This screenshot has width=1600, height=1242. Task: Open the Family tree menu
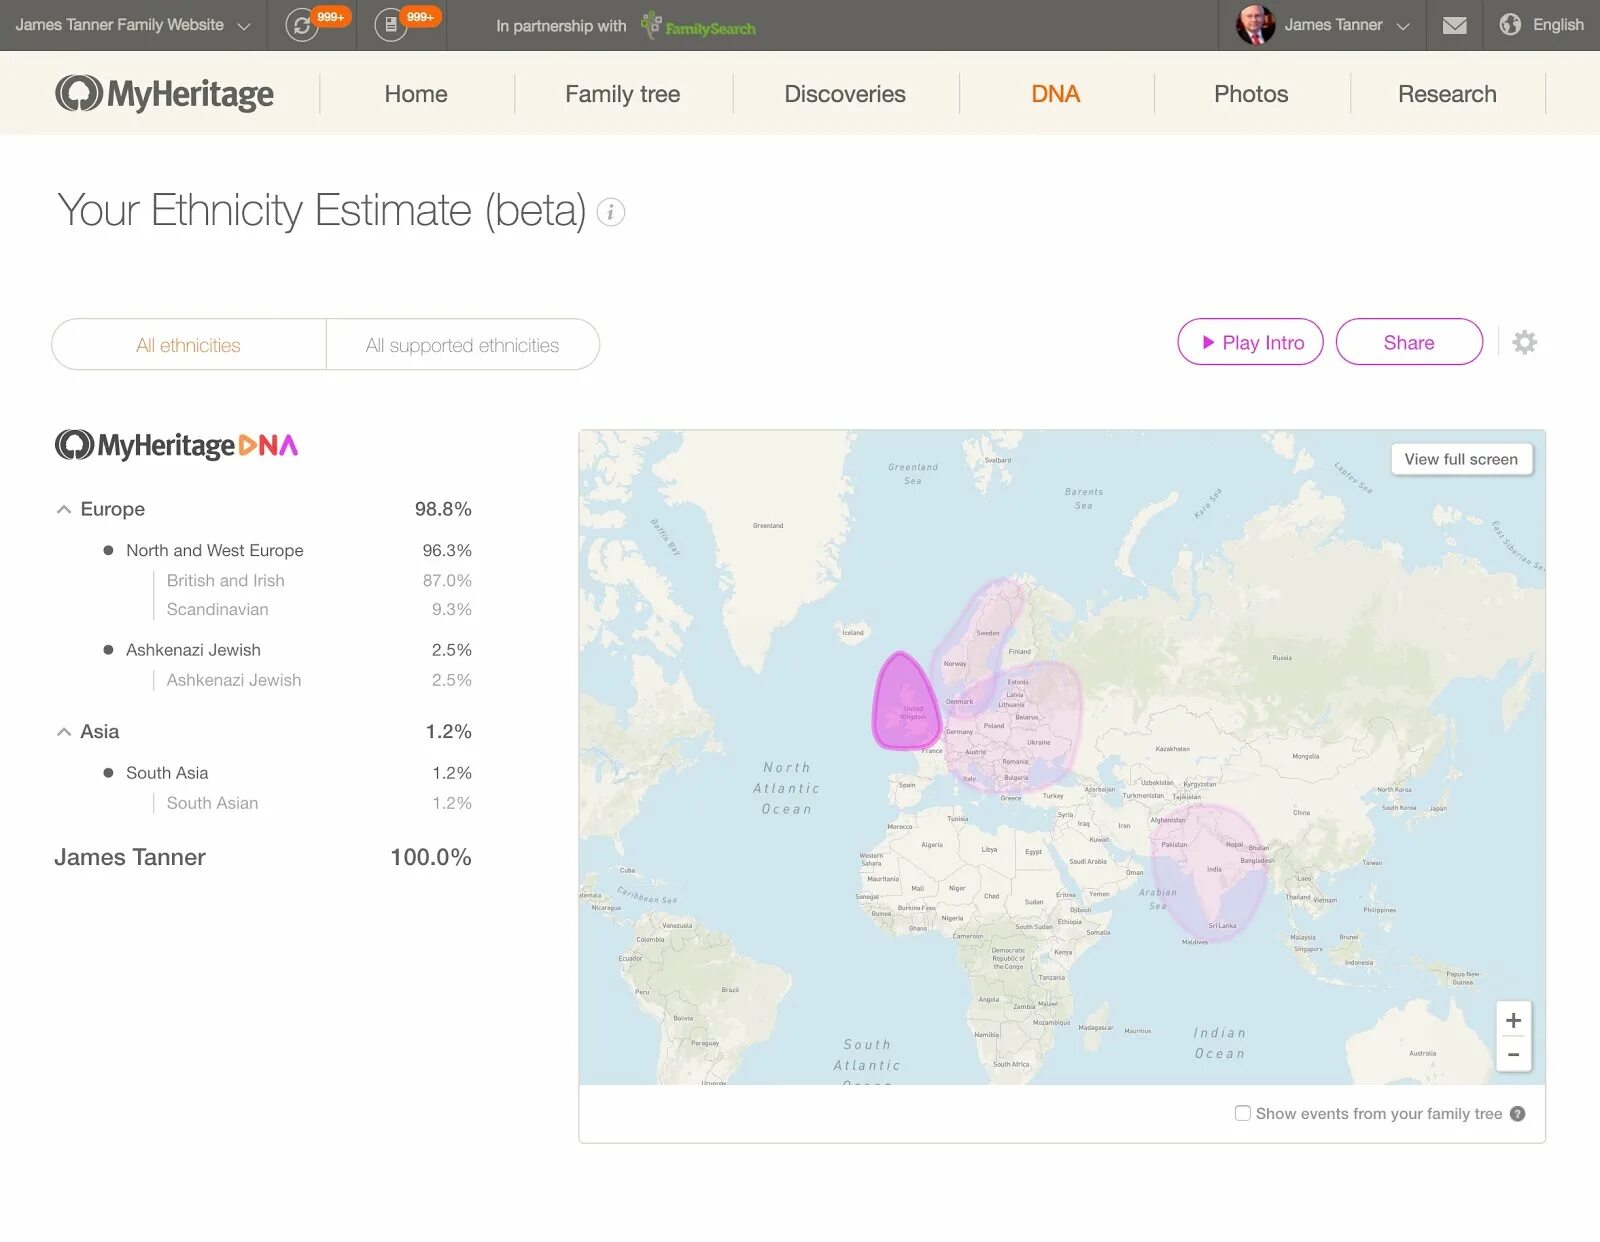point(622,94)
